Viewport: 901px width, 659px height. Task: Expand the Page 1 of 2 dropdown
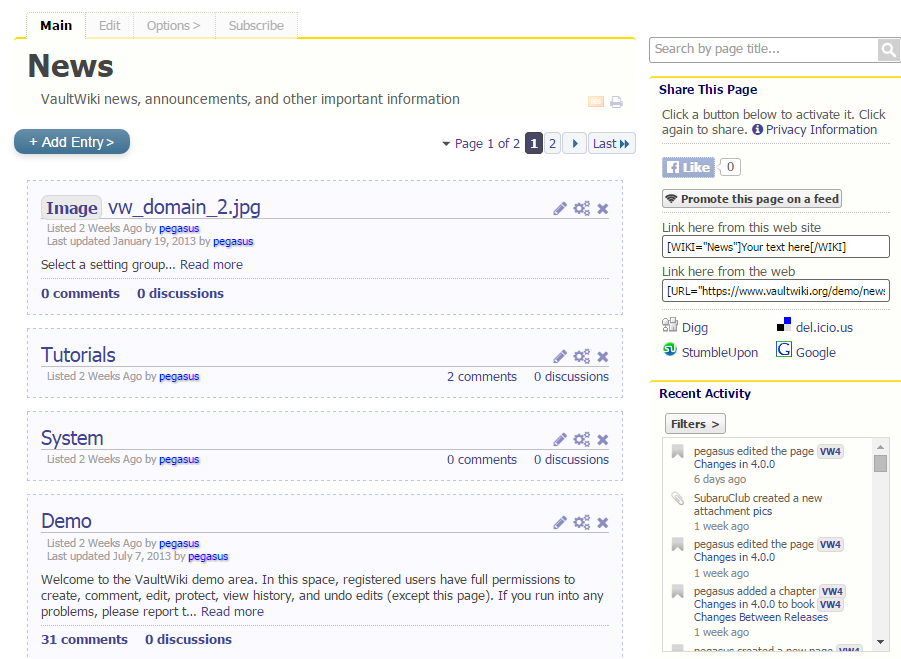coord(480,144)
